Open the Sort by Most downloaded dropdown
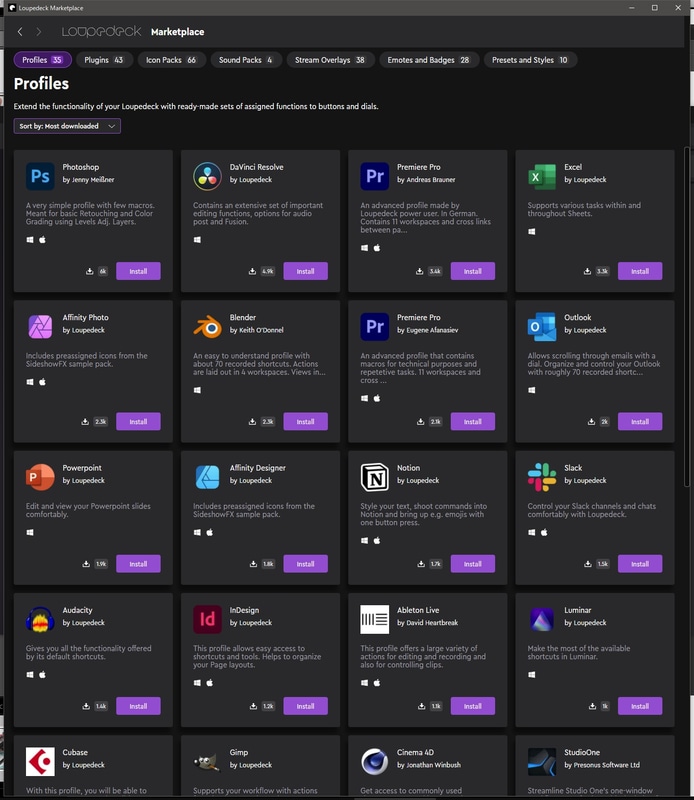Image resolution: width=694 pixels, height=800 pixels. [x=68, y=126]
